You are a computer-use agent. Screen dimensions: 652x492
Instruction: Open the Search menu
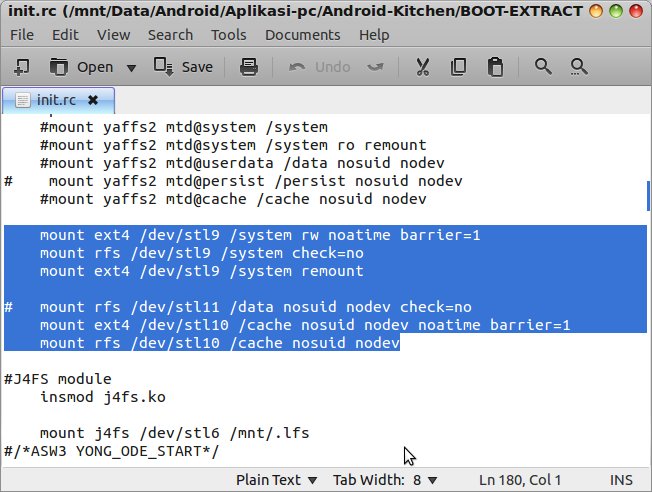(x=170, y=34)
